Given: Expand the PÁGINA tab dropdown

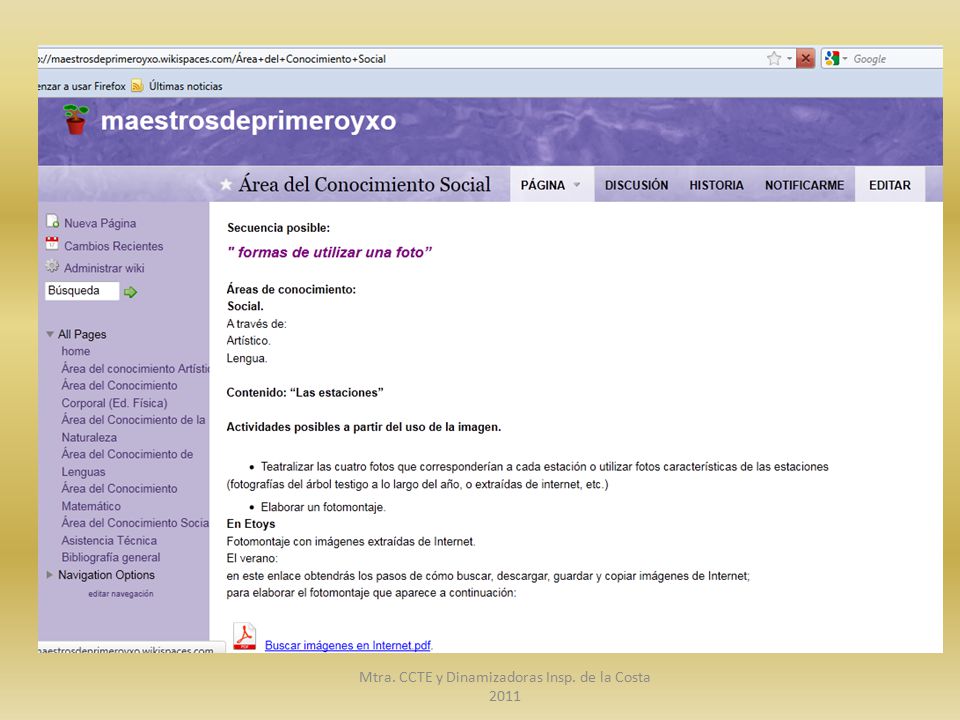Looking at the screenshot, I should (577, 185).
